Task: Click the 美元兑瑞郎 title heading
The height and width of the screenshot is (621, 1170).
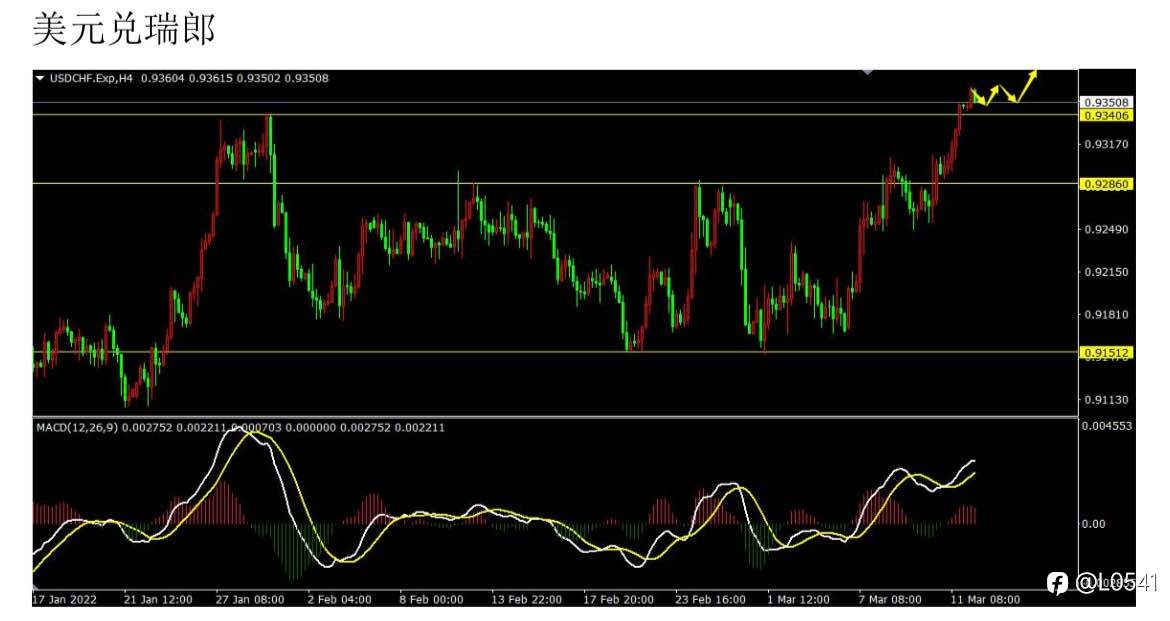Action: (124, 30)
